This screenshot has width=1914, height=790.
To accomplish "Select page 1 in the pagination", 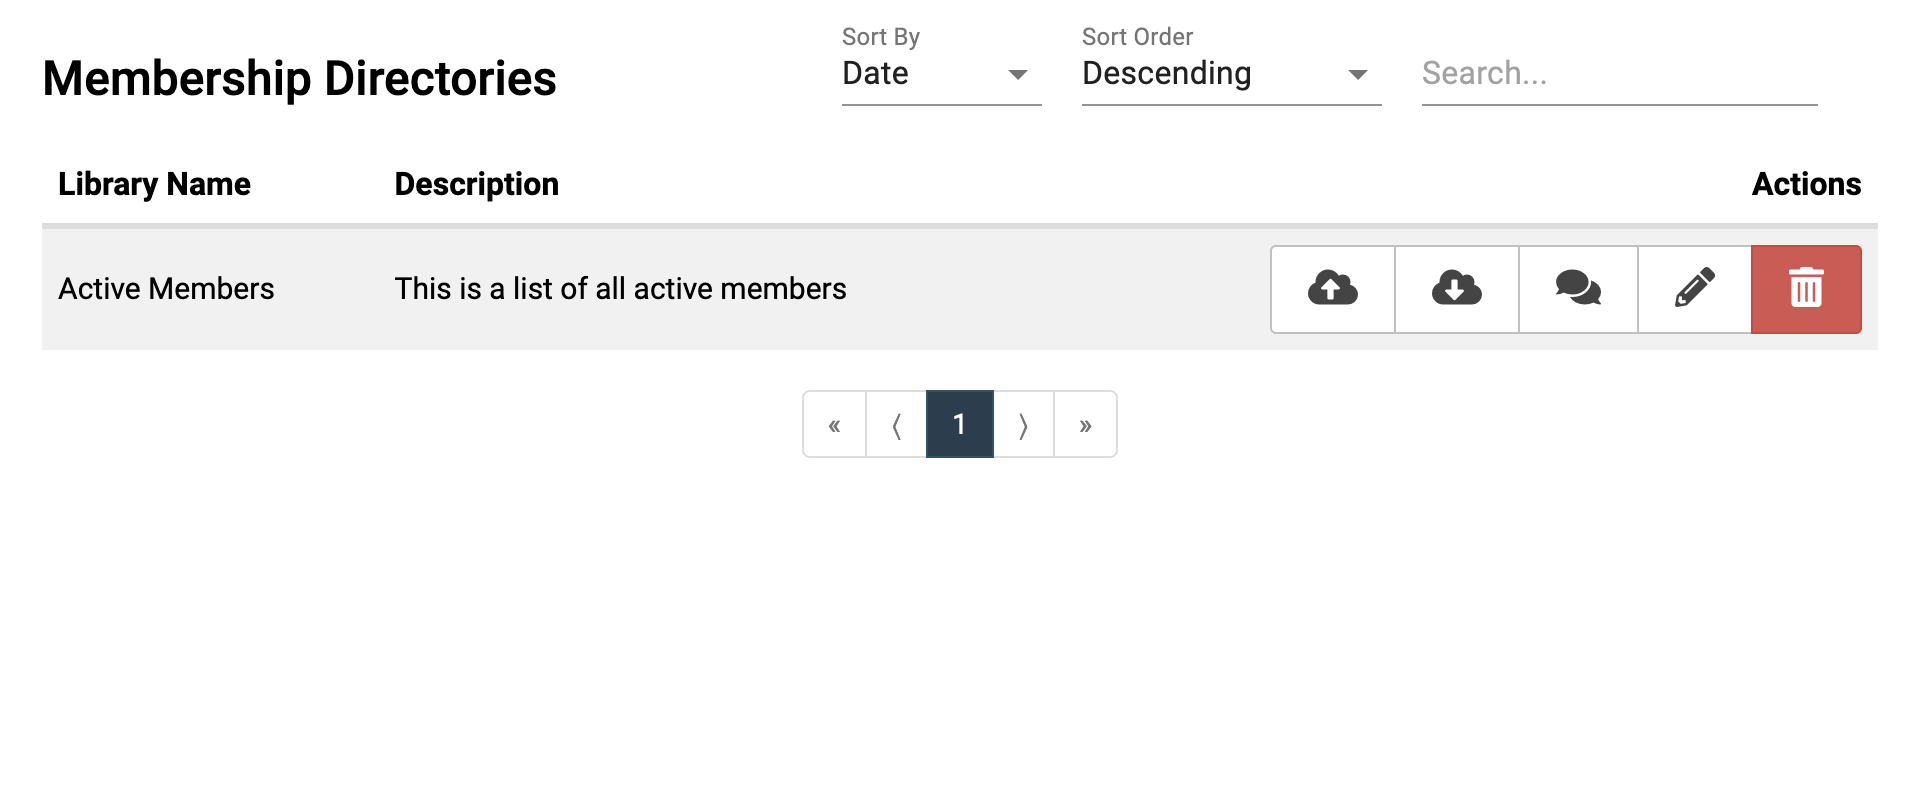I will tap(959, 425).
